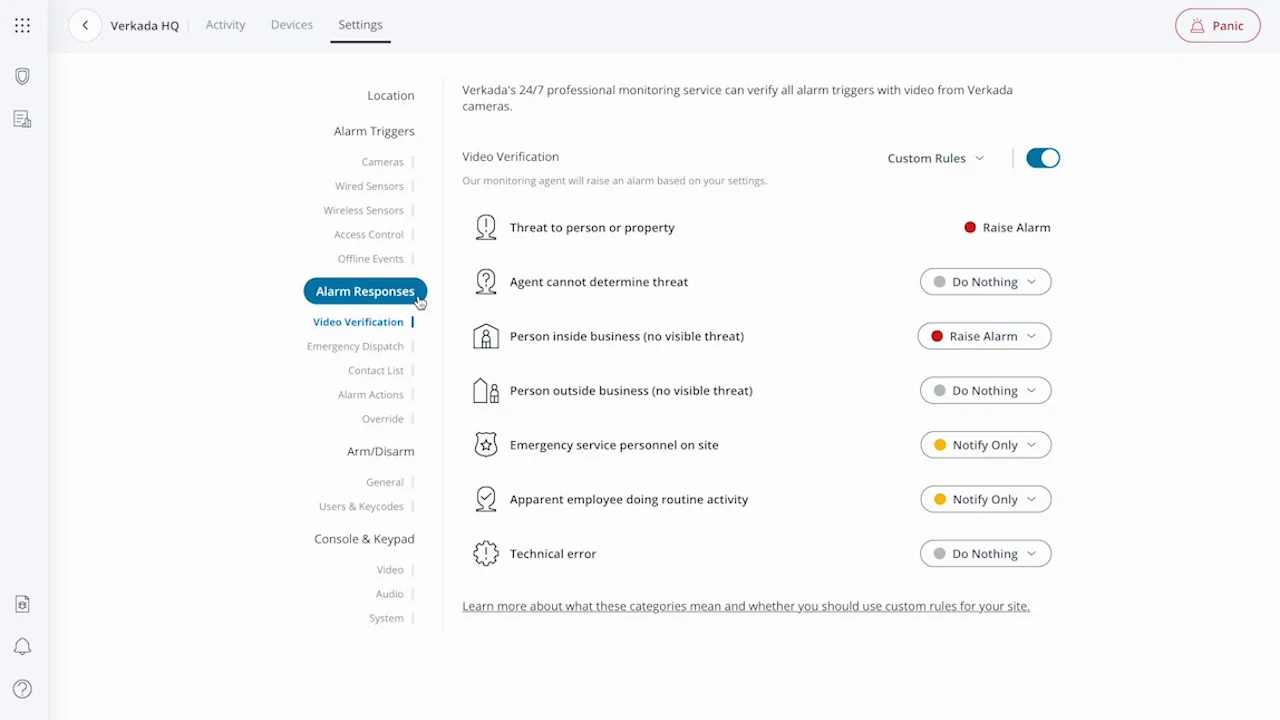This screenshot has width=1280, height=720.
Task: Select Contact List submenu item
Action: pos(376,370)
